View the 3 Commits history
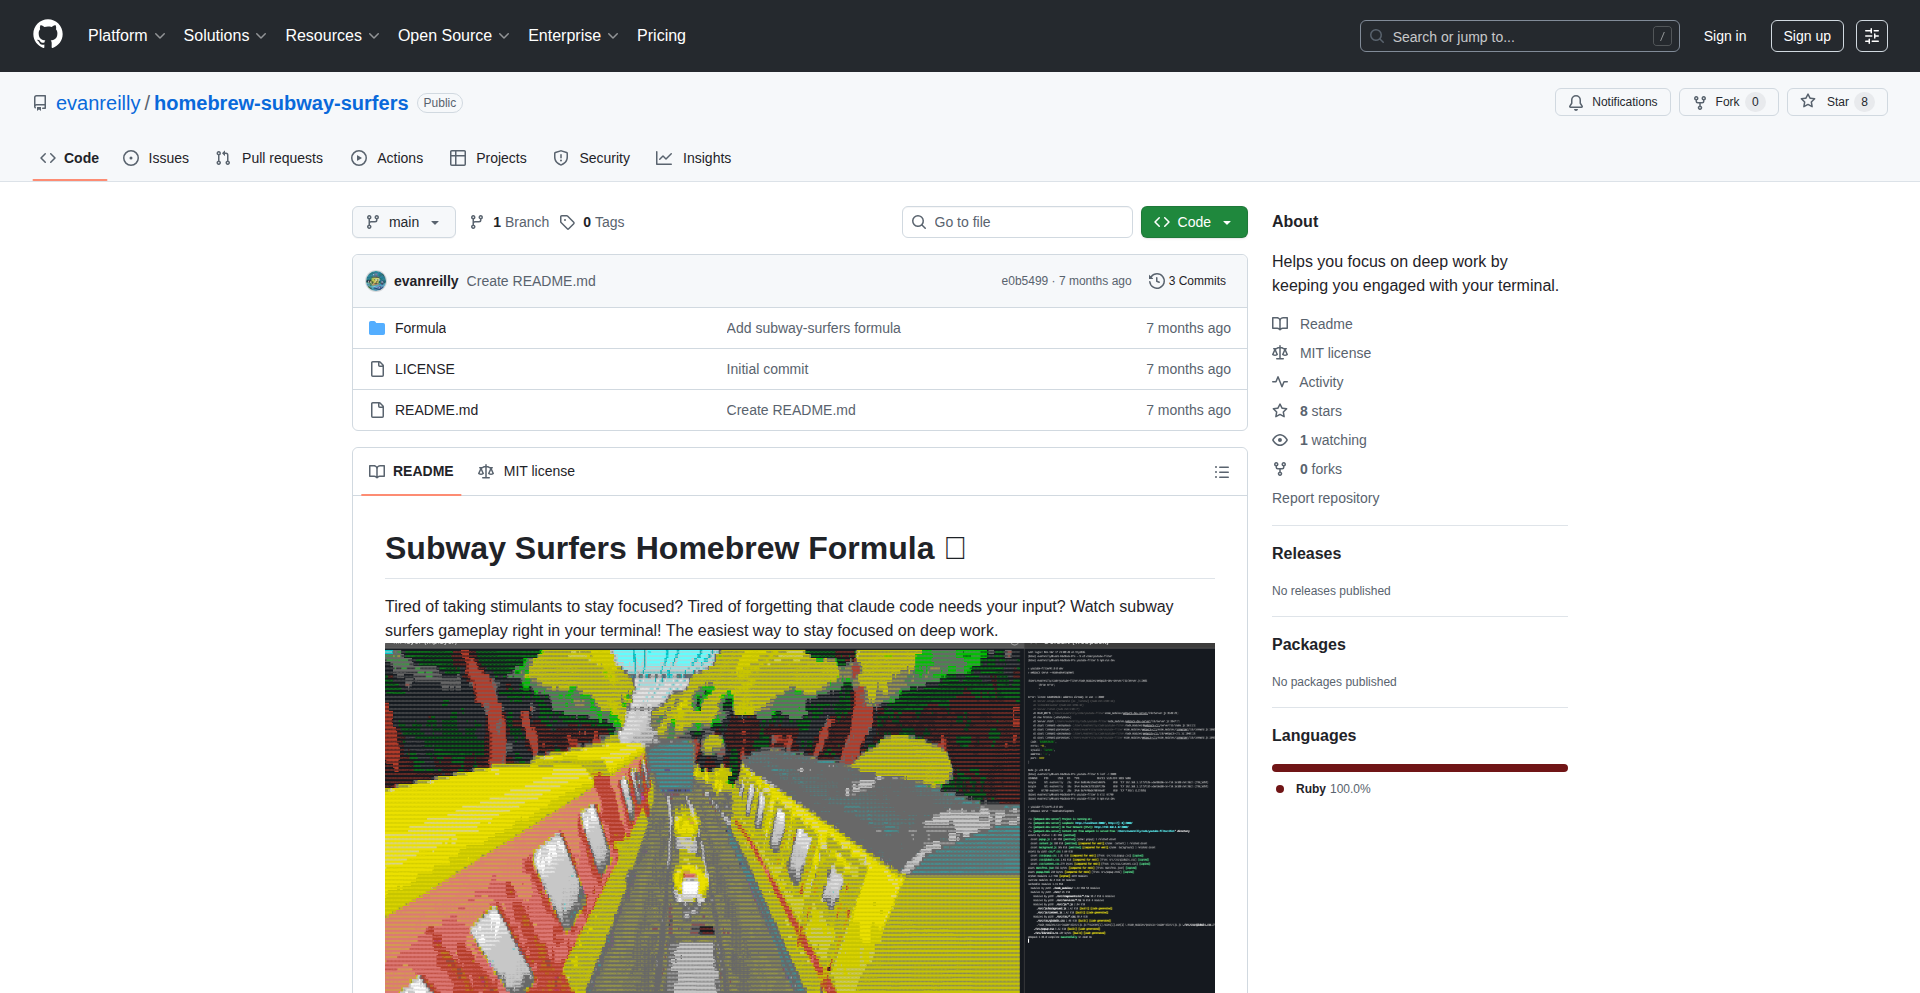This screenshot has width=1920, height=993. tap(1187, 281)
